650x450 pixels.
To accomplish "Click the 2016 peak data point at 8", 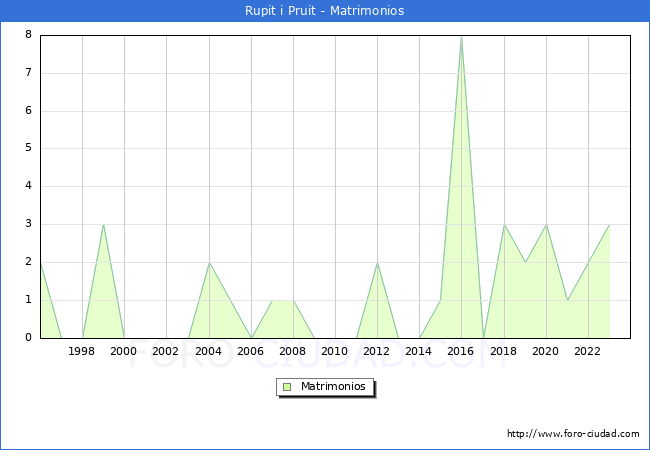I will click(x=461, y=37).
